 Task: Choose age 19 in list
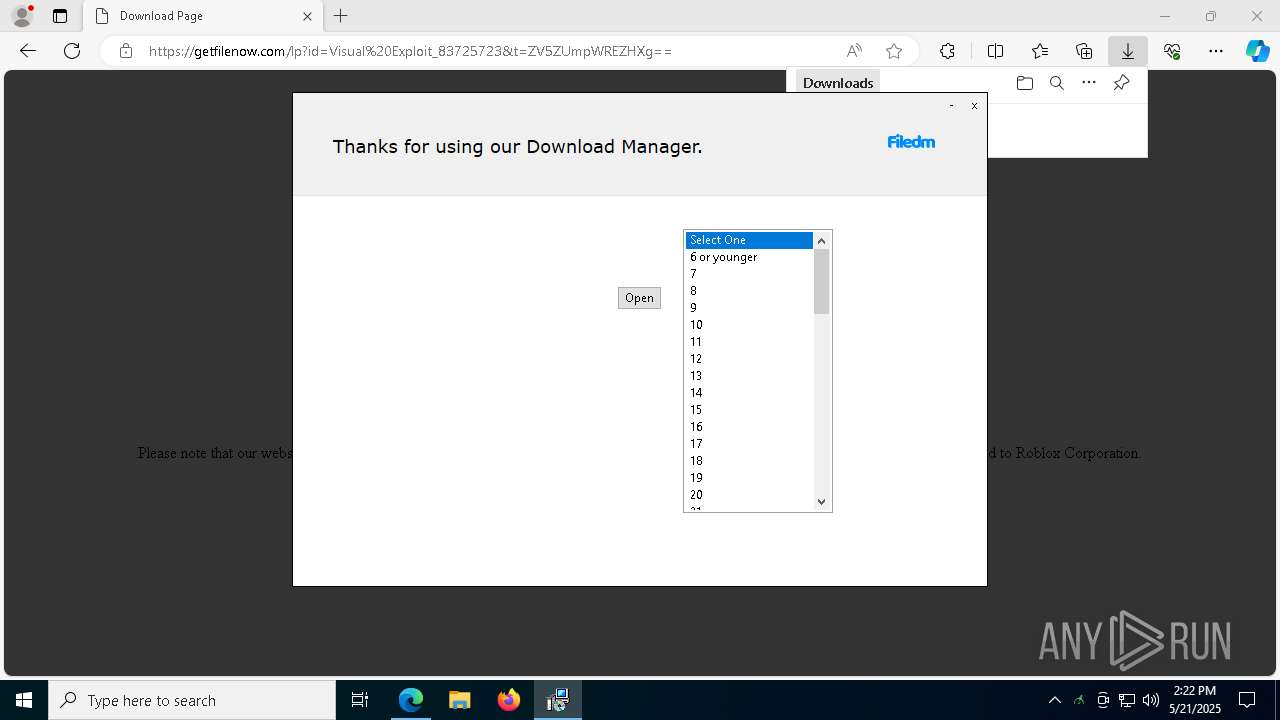click(x=749, y=478)
